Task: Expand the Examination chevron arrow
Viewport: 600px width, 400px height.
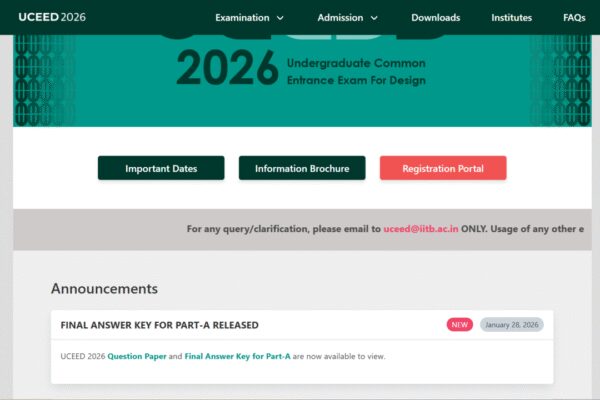Action: pyautogui.click(x=280, y=18)
